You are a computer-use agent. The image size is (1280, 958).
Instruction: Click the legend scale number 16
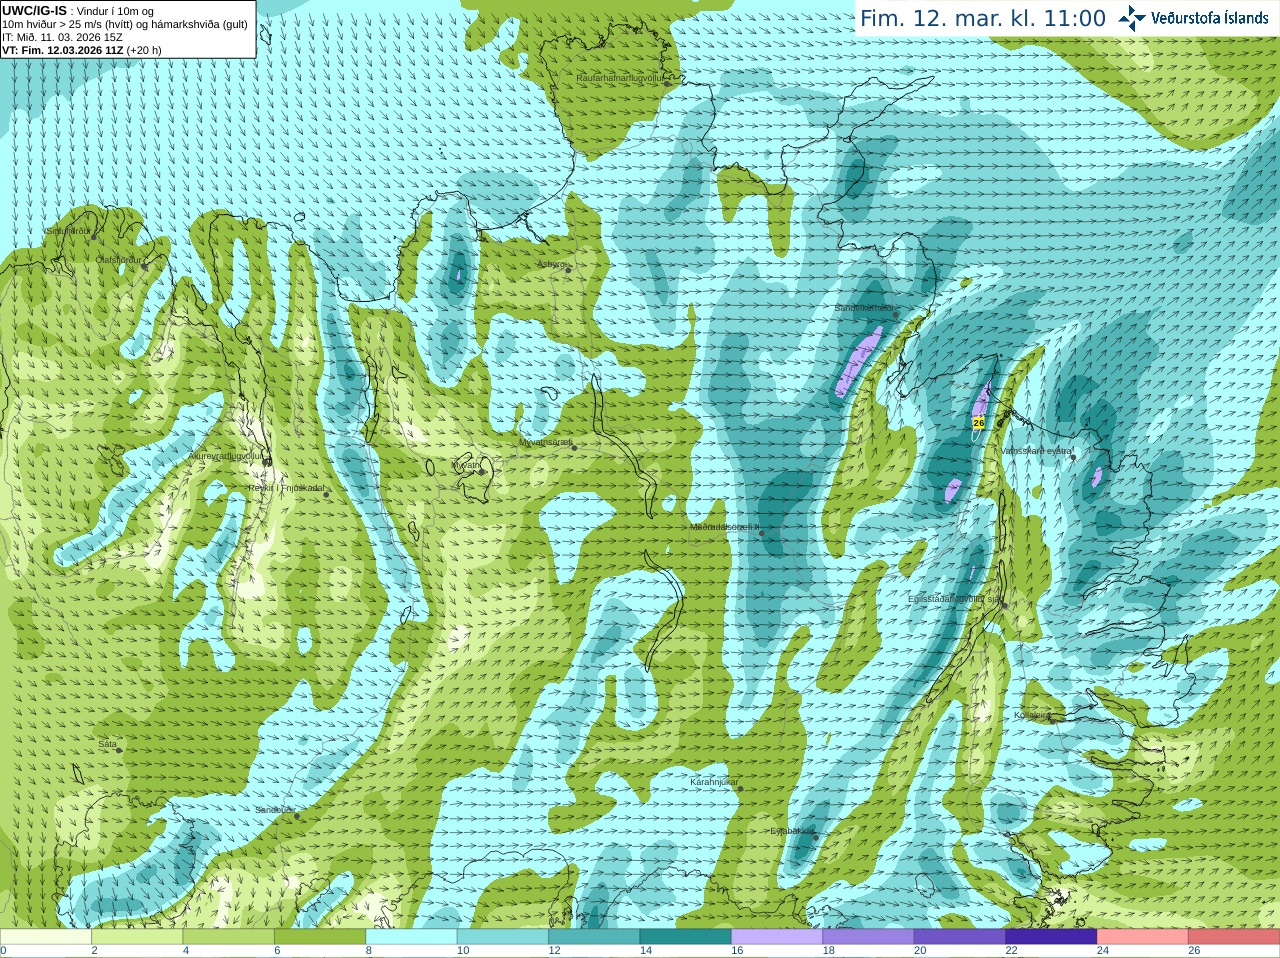point(737,951)
